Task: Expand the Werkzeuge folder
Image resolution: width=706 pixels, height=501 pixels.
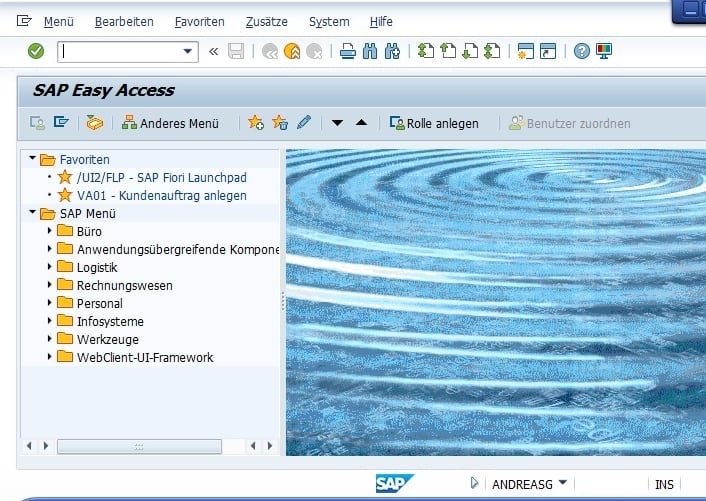Action: [50, 339]
